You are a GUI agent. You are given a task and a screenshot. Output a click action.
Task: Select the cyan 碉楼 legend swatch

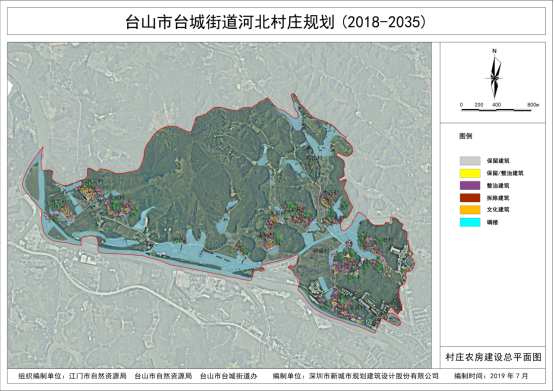(470, 222)
